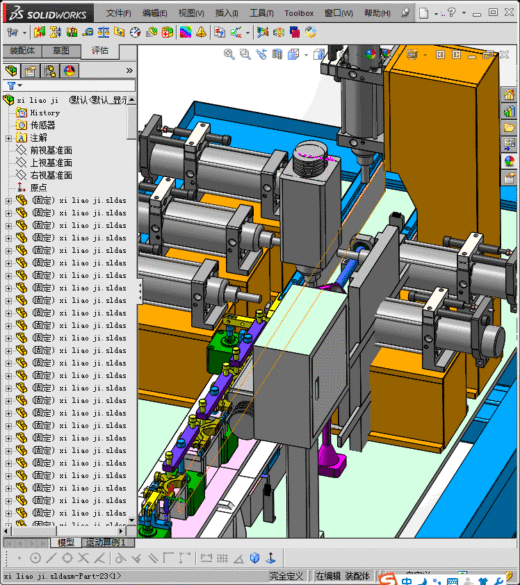Expand the double-chevron panel tabs overflow
Viewport: 520px width, 585px height.
click(129, 71)
